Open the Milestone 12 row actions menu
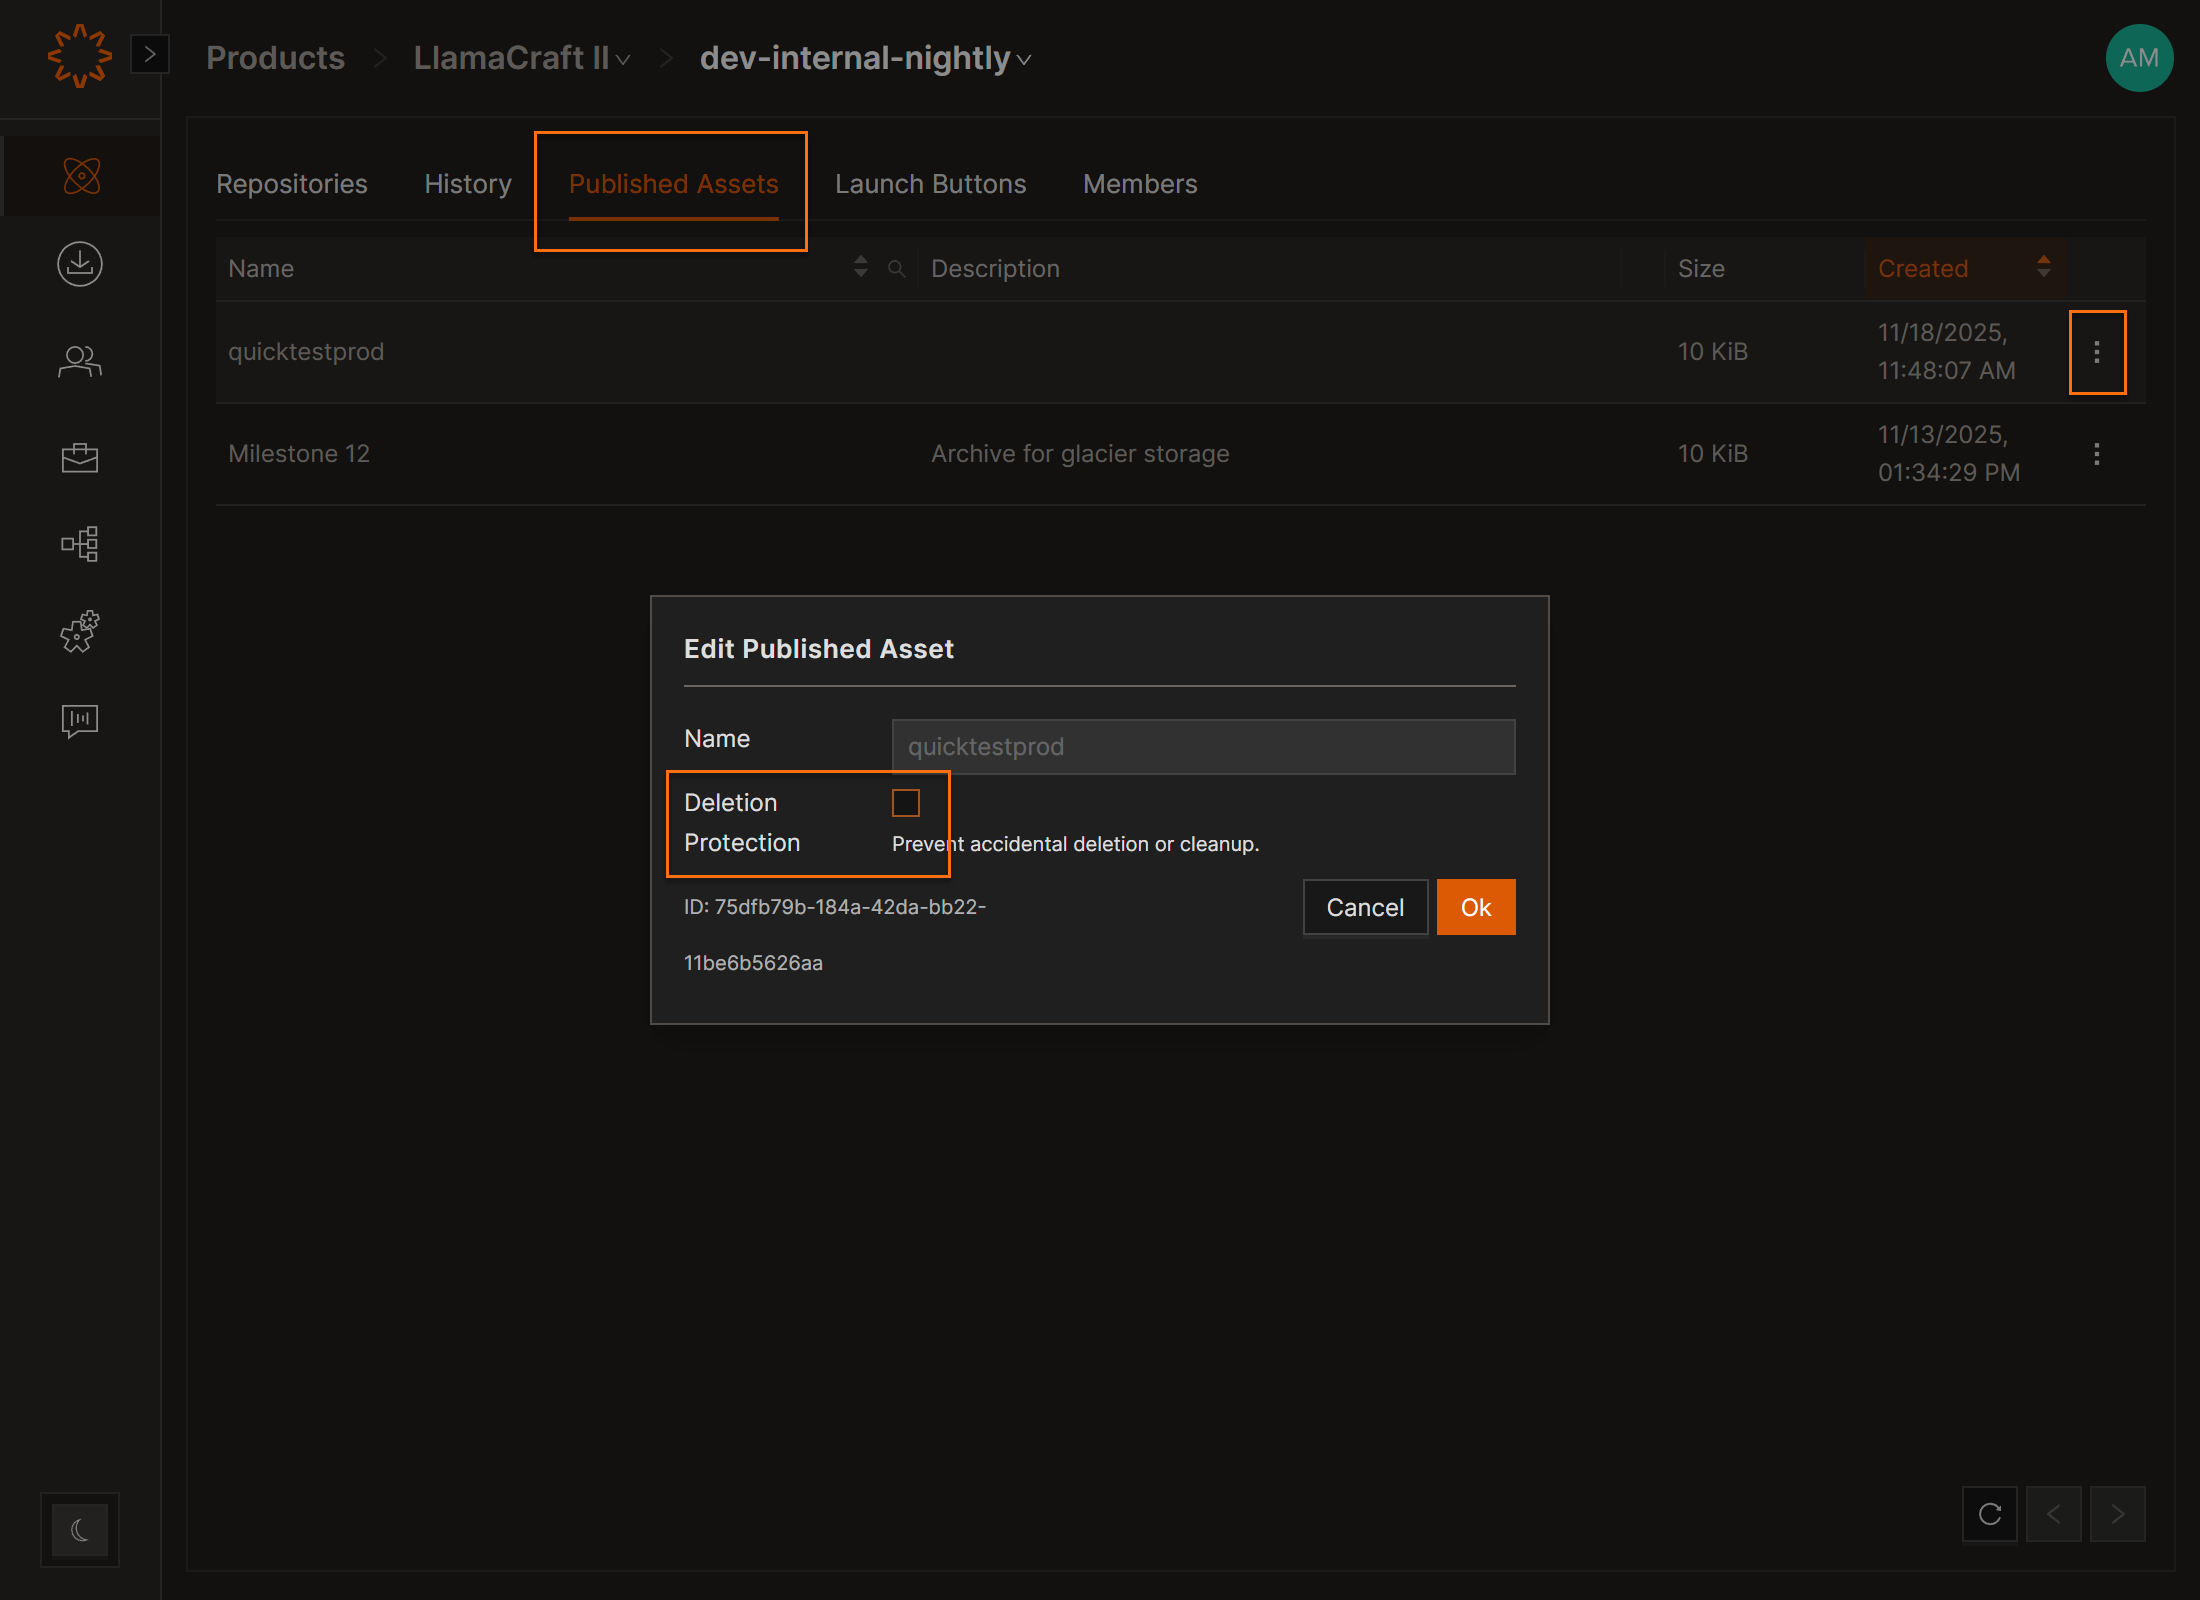This screenshot has height=1600, width=2200. (2096, 454)
